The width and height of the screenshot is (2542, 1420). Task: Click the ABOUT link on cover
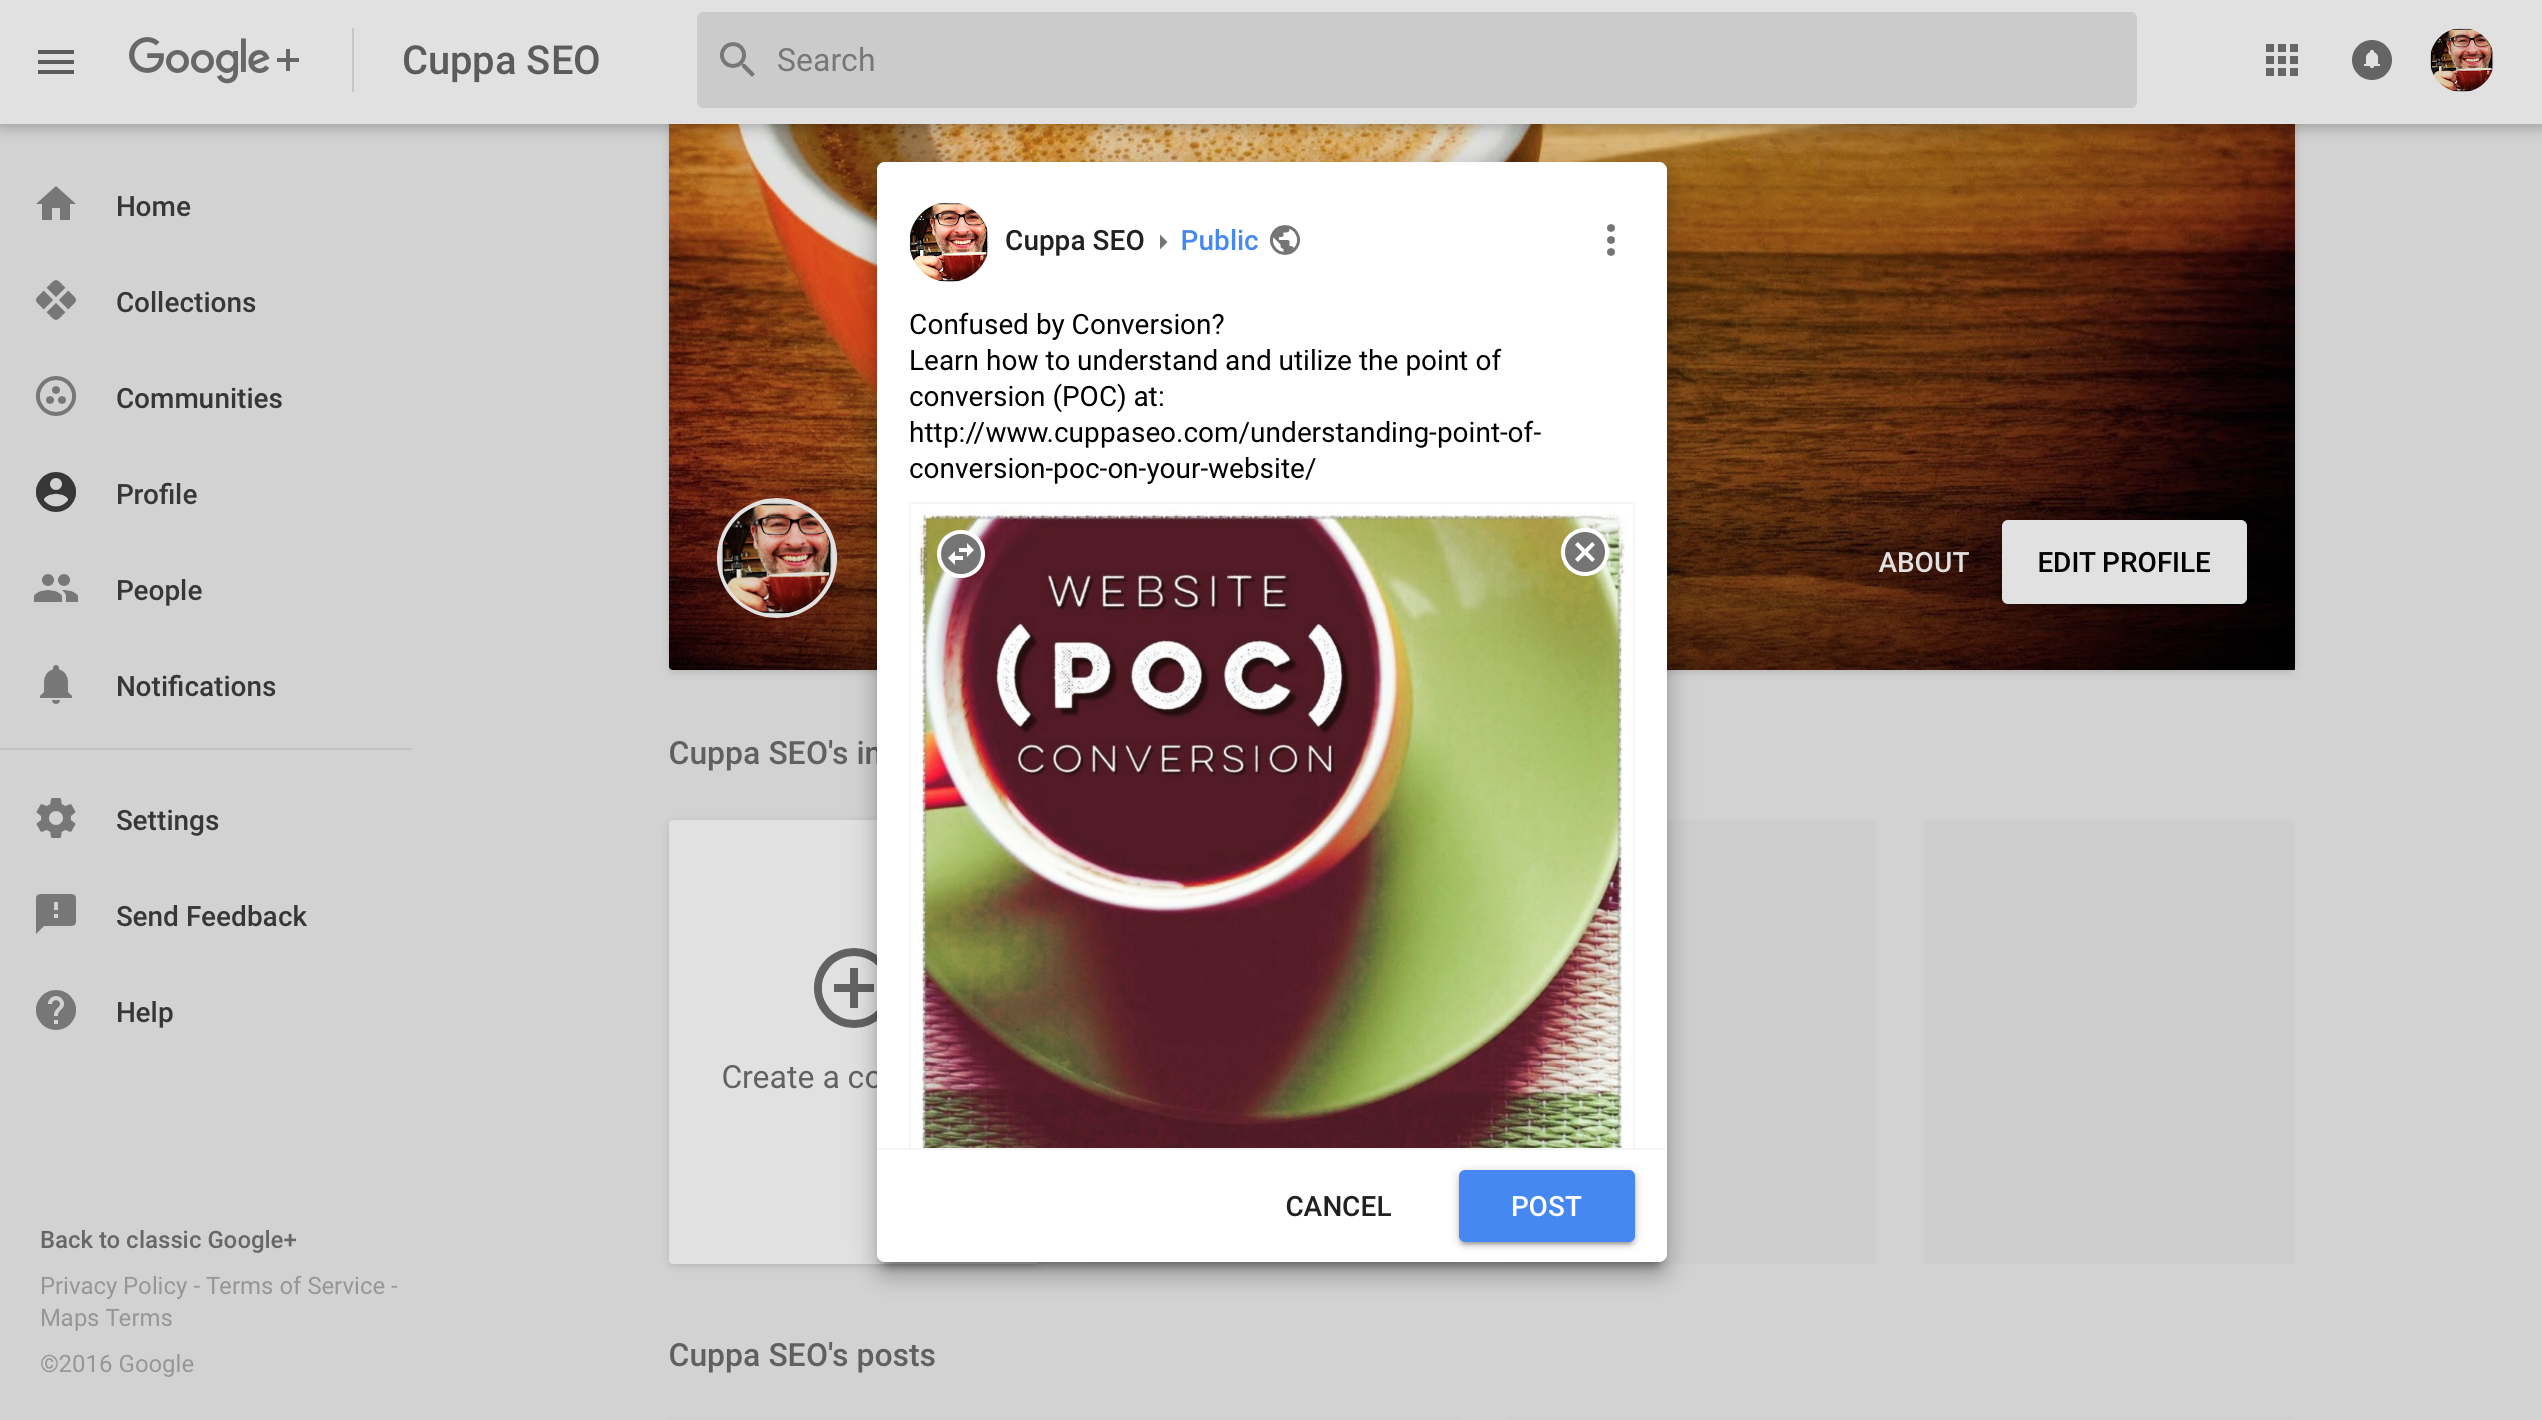tap(1923, 562)
